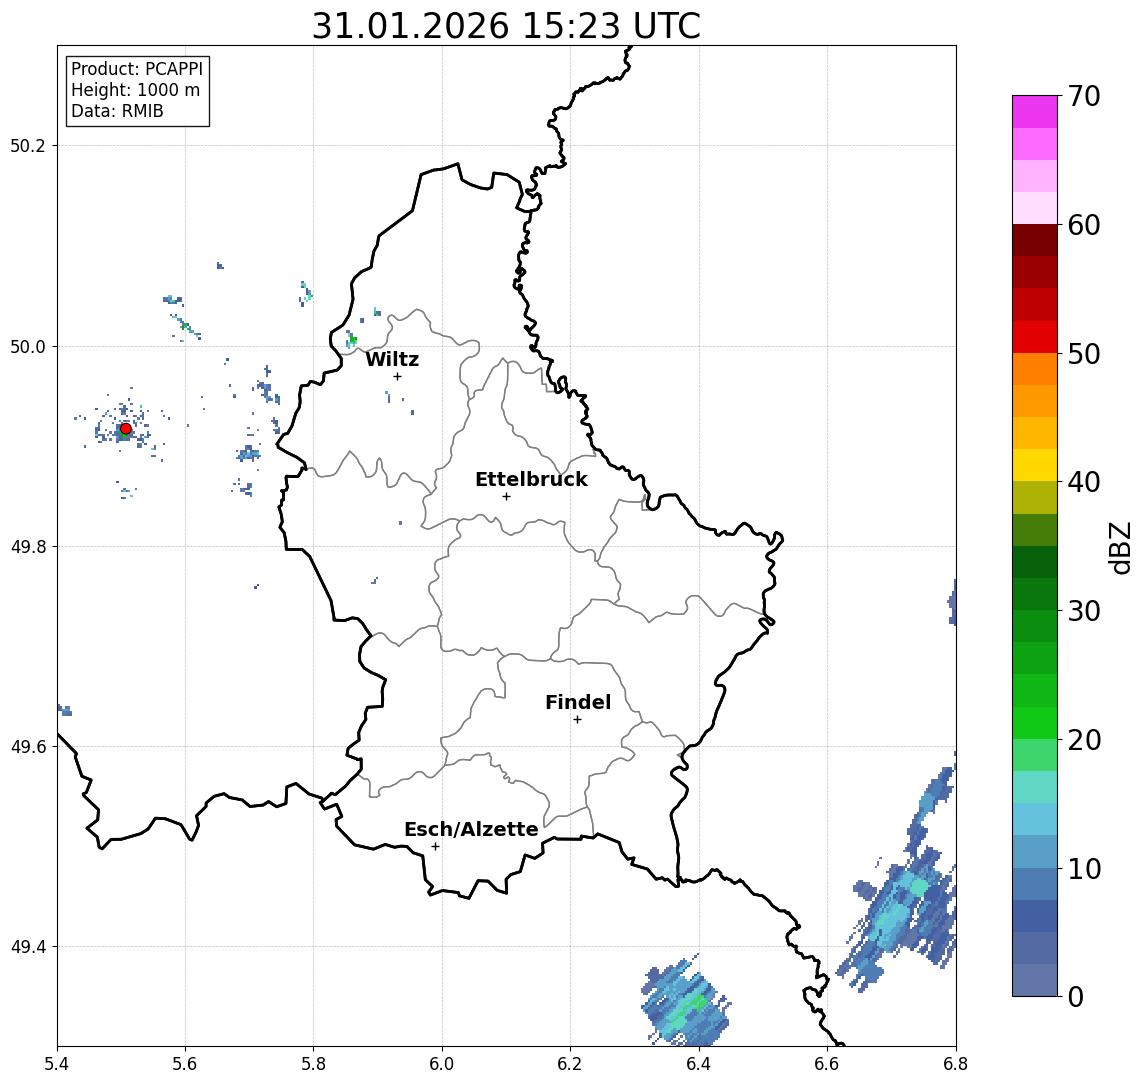Click the small green echo northwest of Wiltz
This screenshot has width=1145, height=1084.
(353, 340)
